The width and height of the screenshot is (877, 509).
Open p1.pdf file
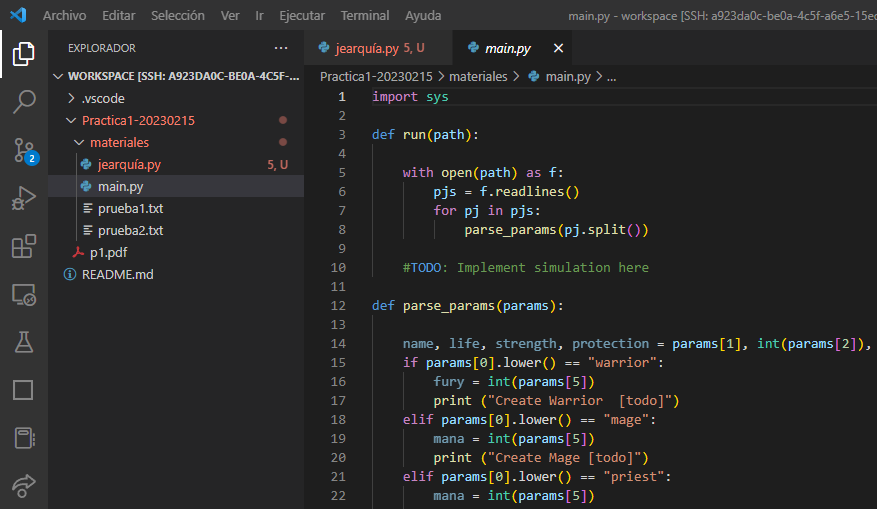click(176, 252)
